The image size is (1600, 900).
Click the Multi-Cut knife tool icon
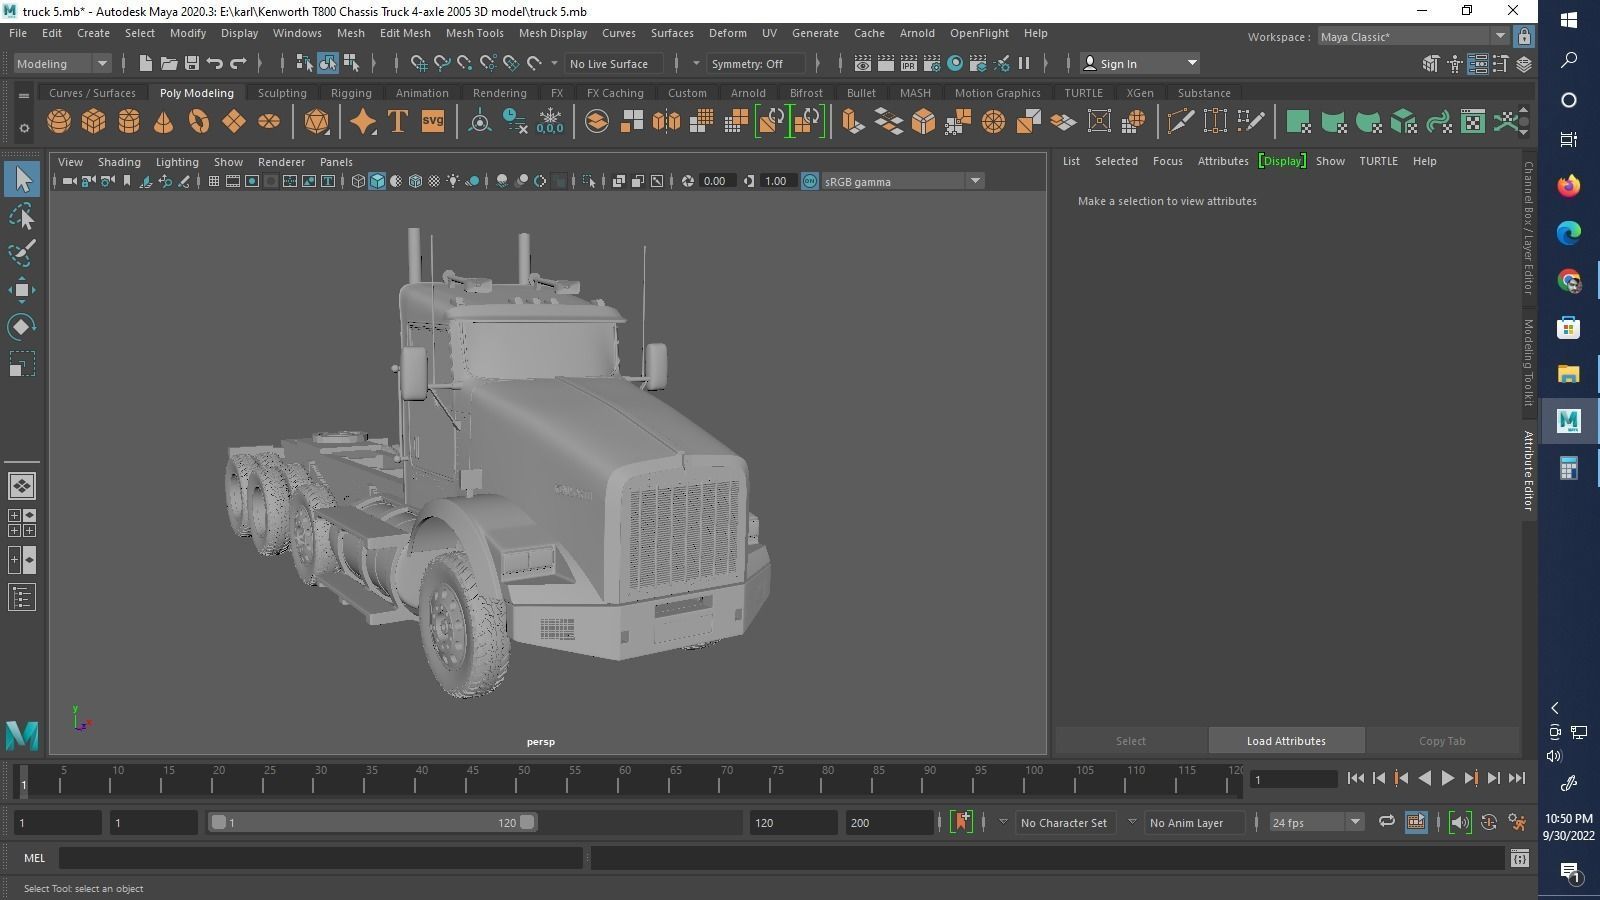pos(1180,122)
